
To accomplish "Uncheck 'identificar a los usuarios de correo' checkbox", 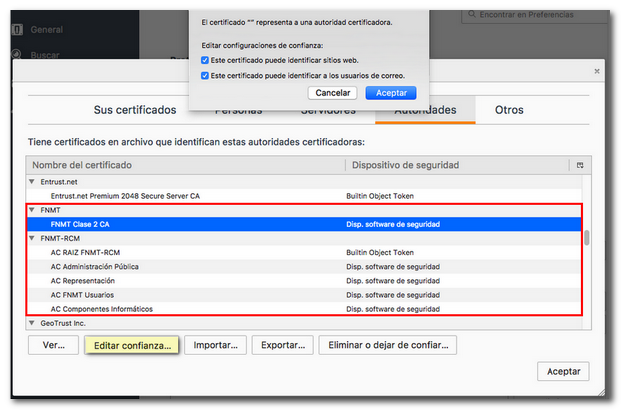I will [205, 75].
